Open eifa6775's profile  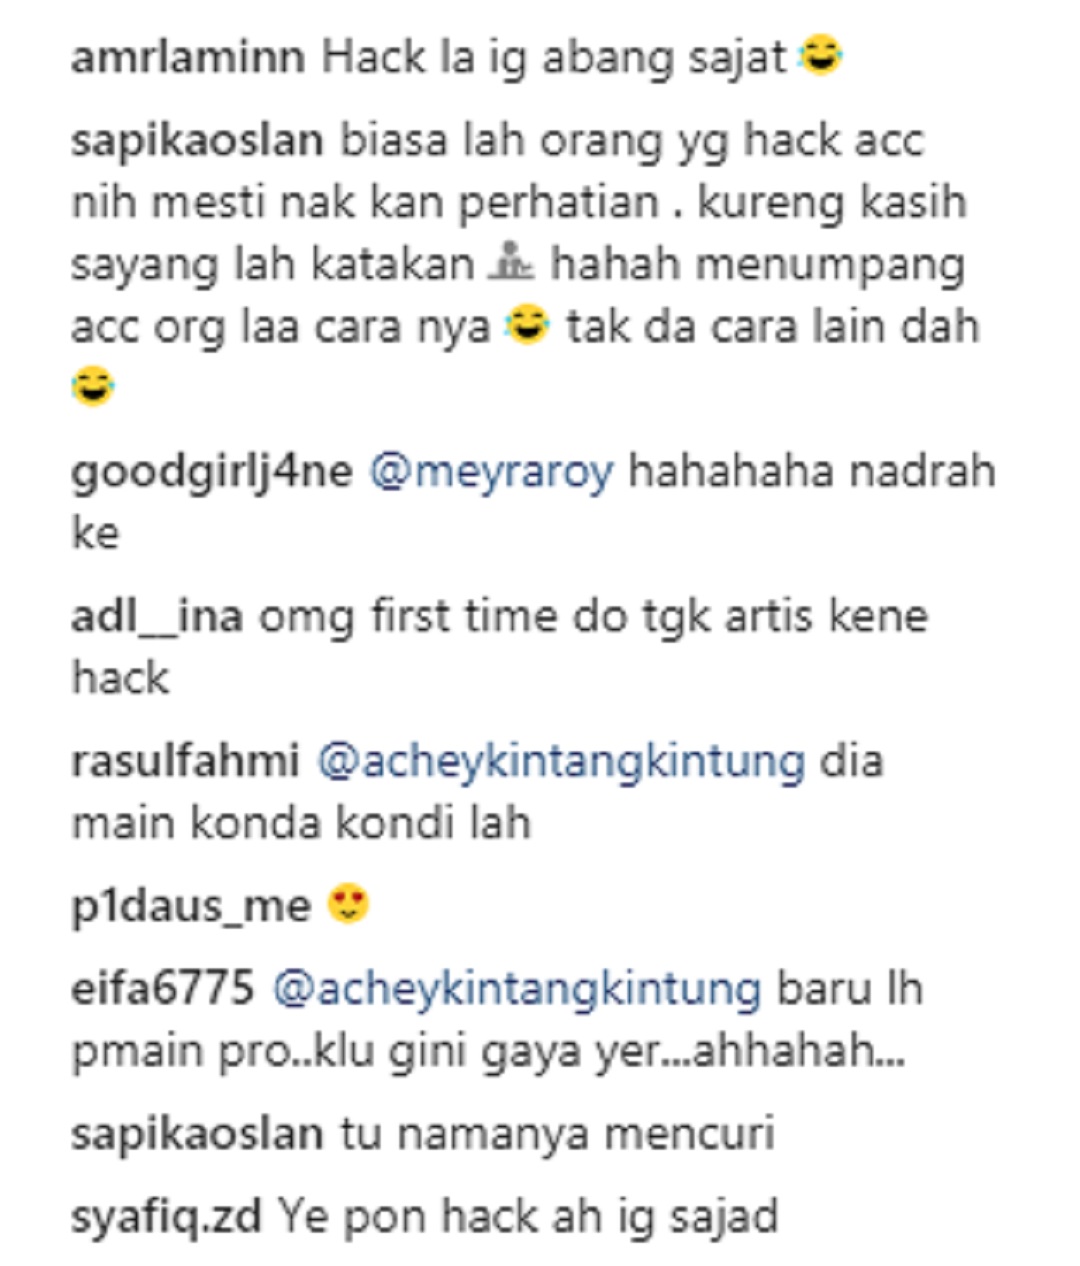[x=163, y=989]
